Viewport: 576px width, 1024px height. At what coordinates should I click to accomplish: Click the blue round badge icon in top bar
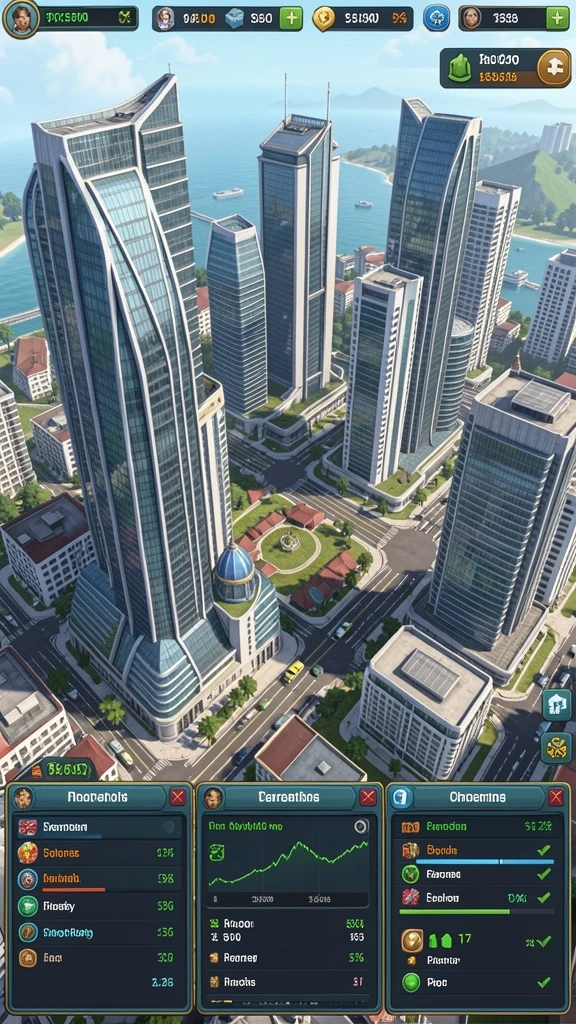[x=436, y=18]
